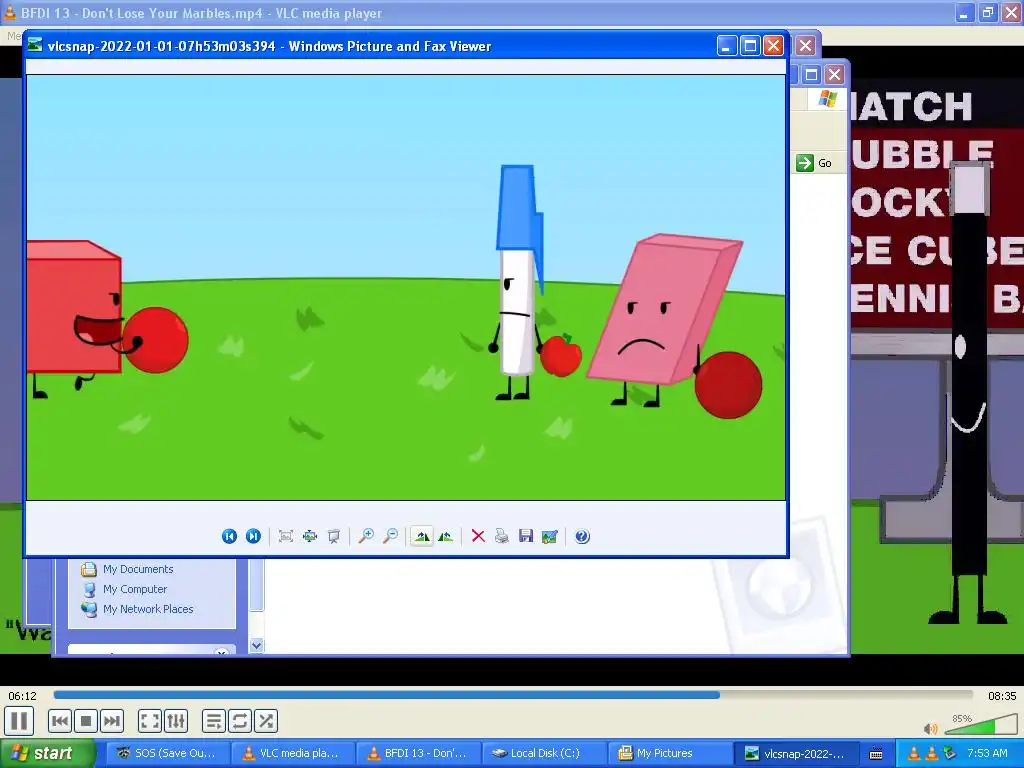Viewport: 1024px width, 768px height.
Task: Toggle VLC total time 08:35 display
Action: [1002, 696]
